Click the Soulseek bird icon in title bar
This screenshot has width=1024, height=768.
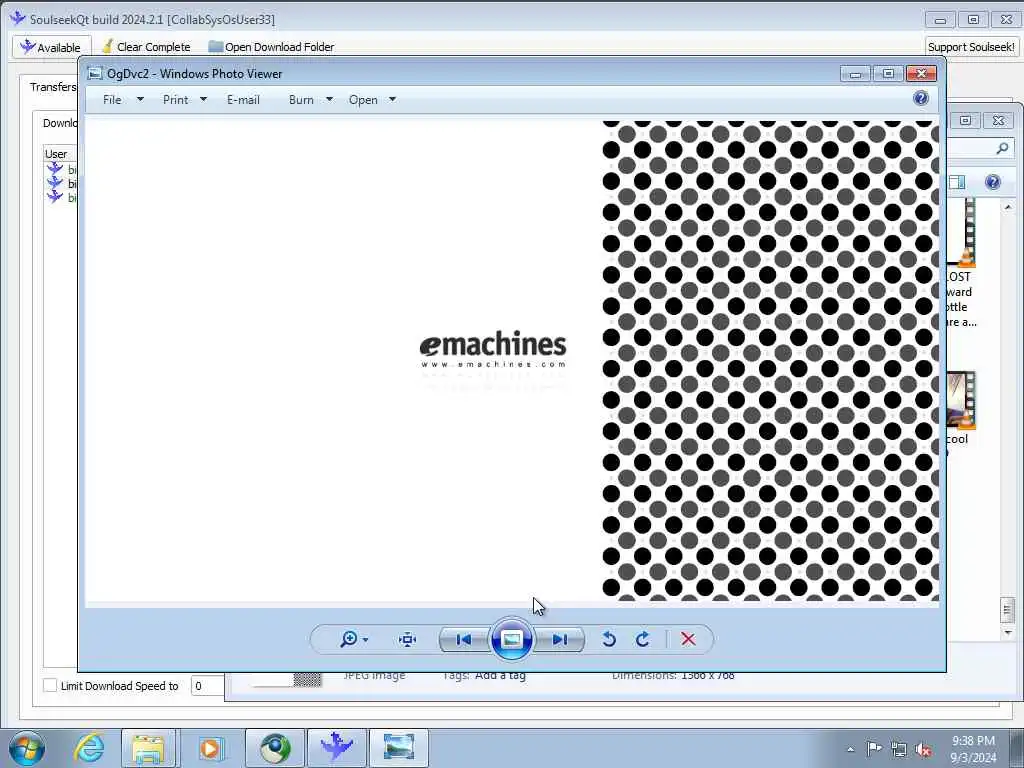pyautogui.click(x=18, y=18)
